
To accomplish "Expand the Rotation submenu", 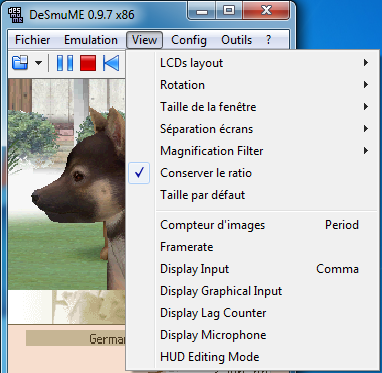I will pos(252,85).
